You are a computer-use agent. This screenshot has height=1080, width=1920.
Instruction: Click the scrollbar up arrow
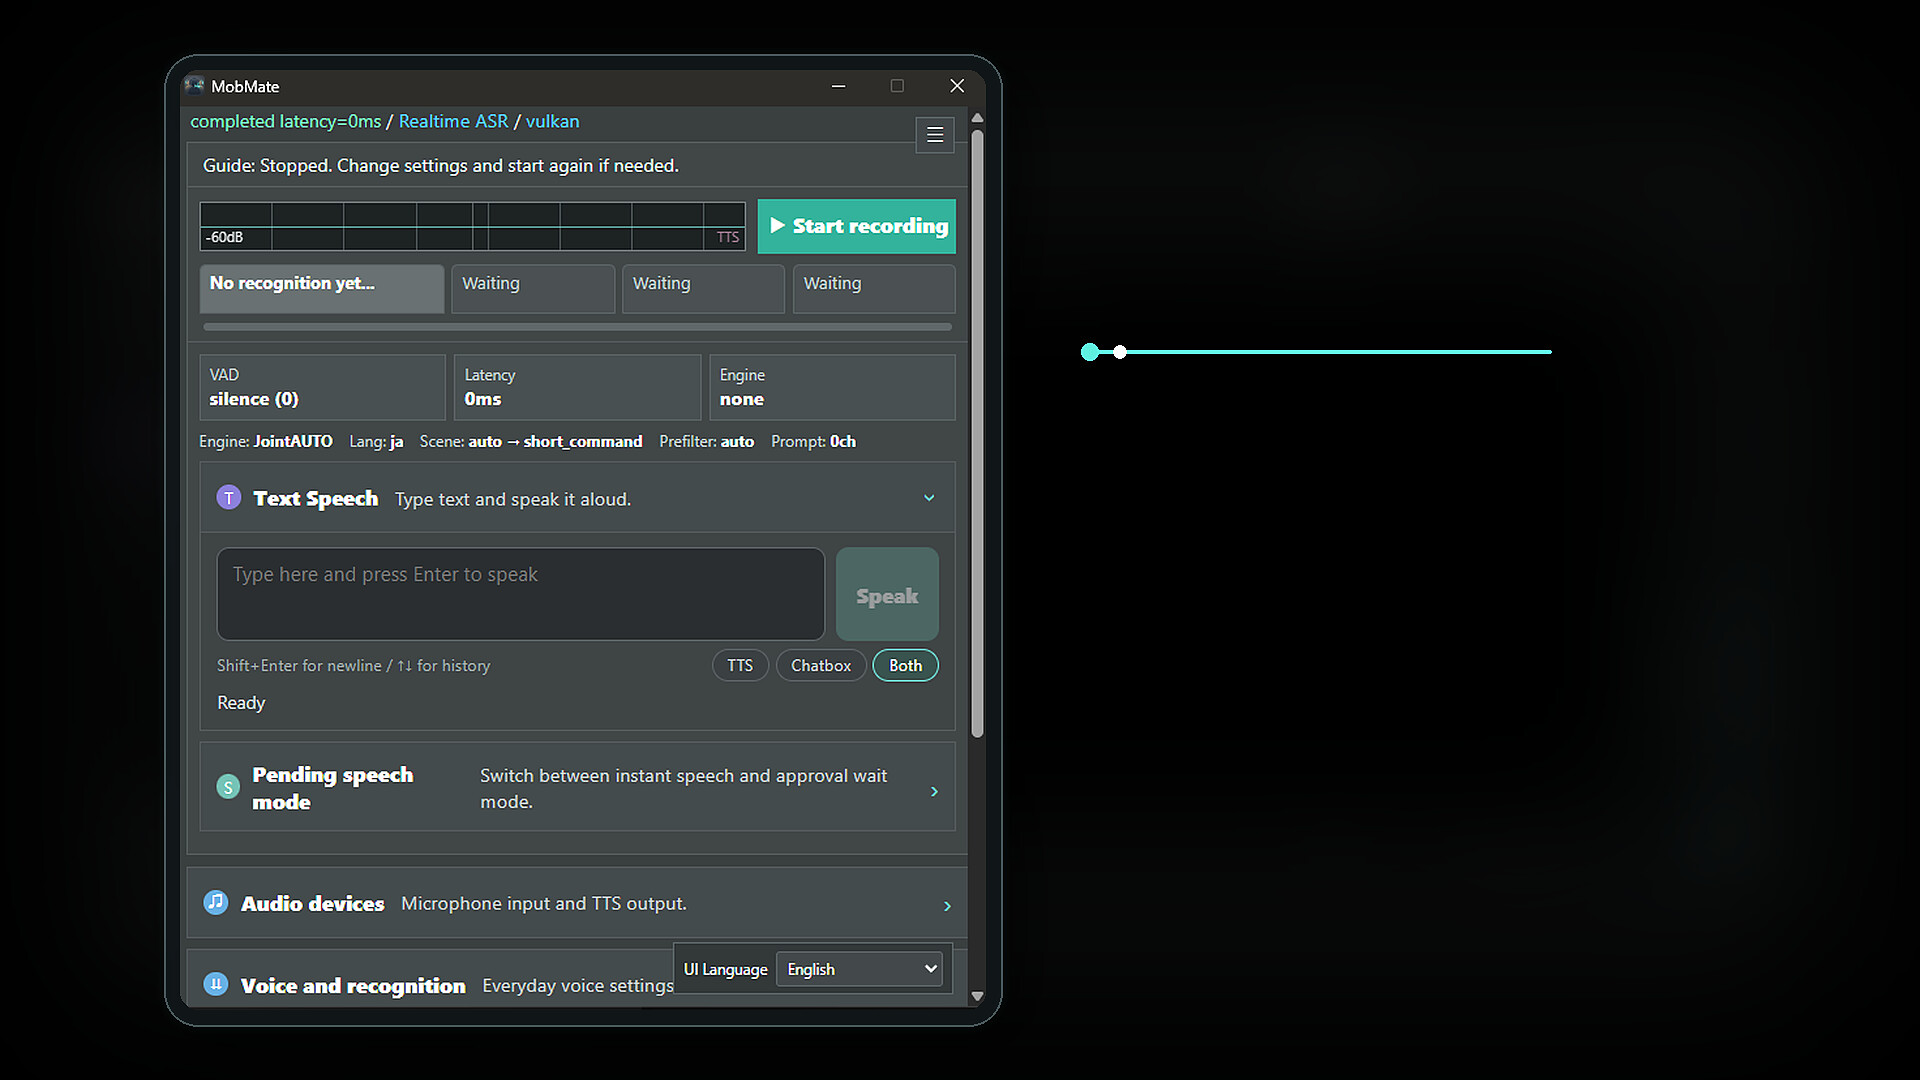coord(977,119)
